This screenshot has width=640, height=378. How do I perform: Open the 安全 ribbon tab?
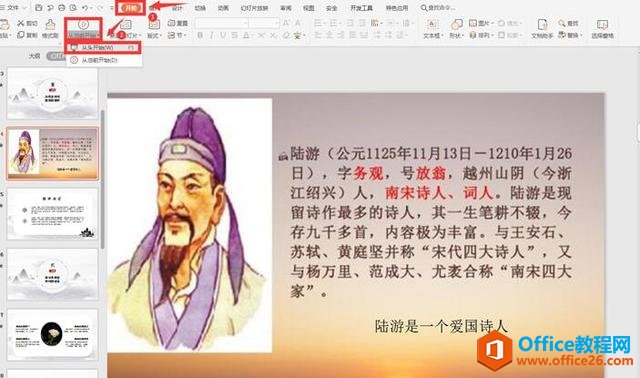click(332, 8)
